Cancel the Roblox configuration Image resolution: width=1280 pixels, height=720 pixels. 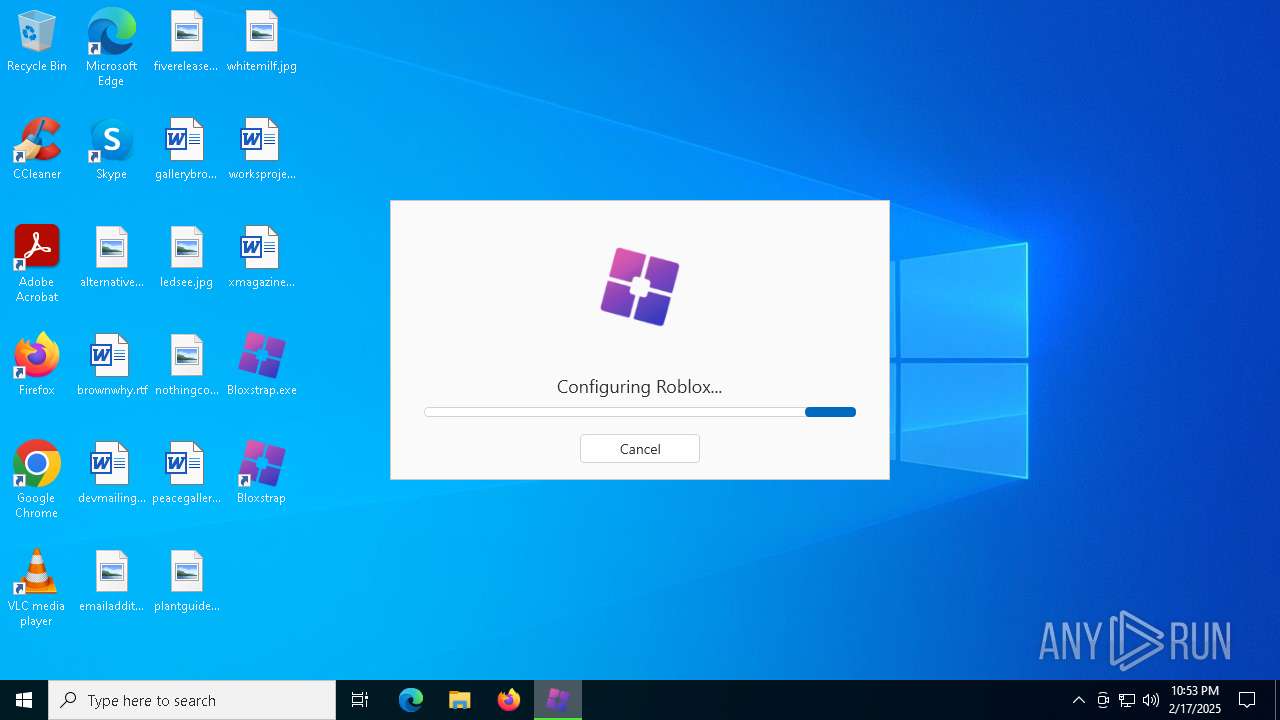(640, 449)
